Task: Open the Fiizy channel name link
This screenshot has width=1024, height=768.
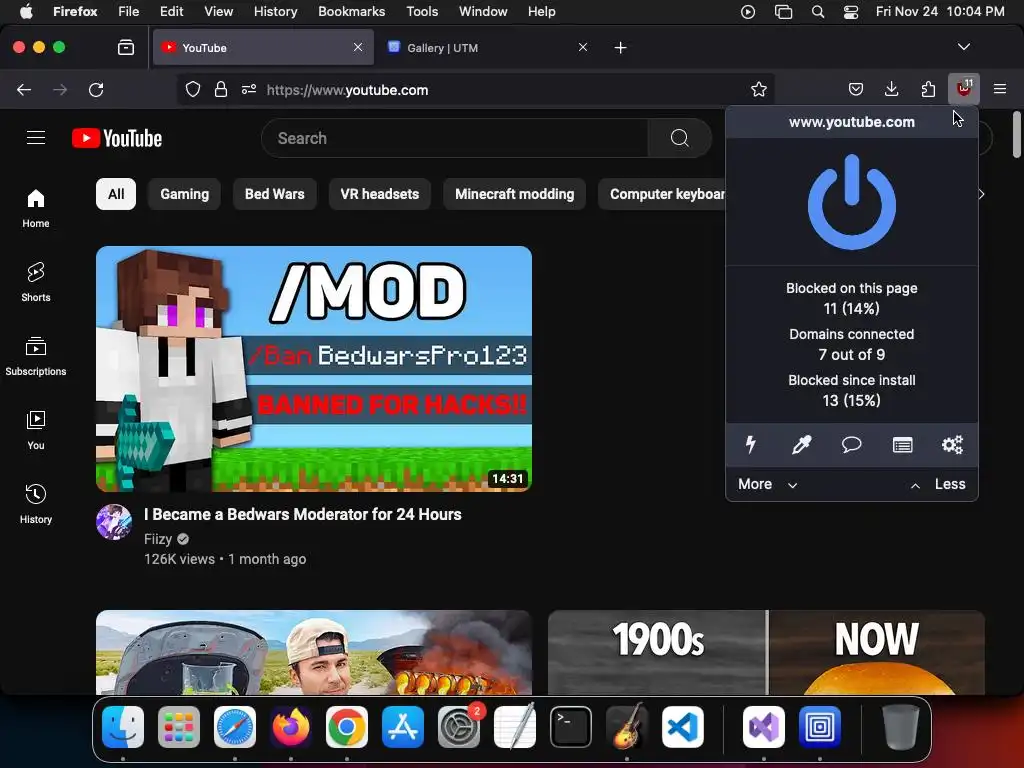Action: [x=158, y=539]
